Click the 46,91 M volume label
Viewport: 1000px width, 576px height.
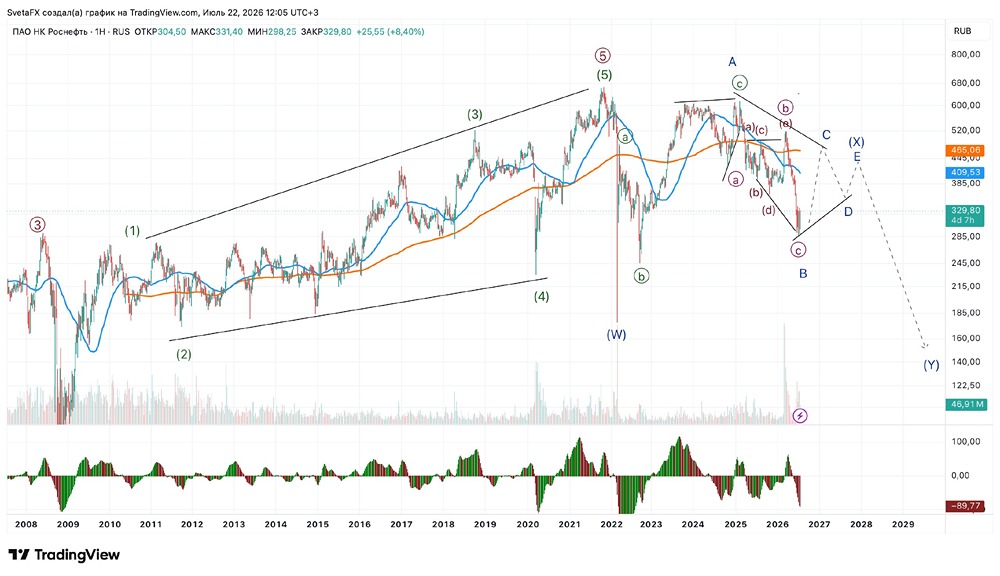[967, 404]
